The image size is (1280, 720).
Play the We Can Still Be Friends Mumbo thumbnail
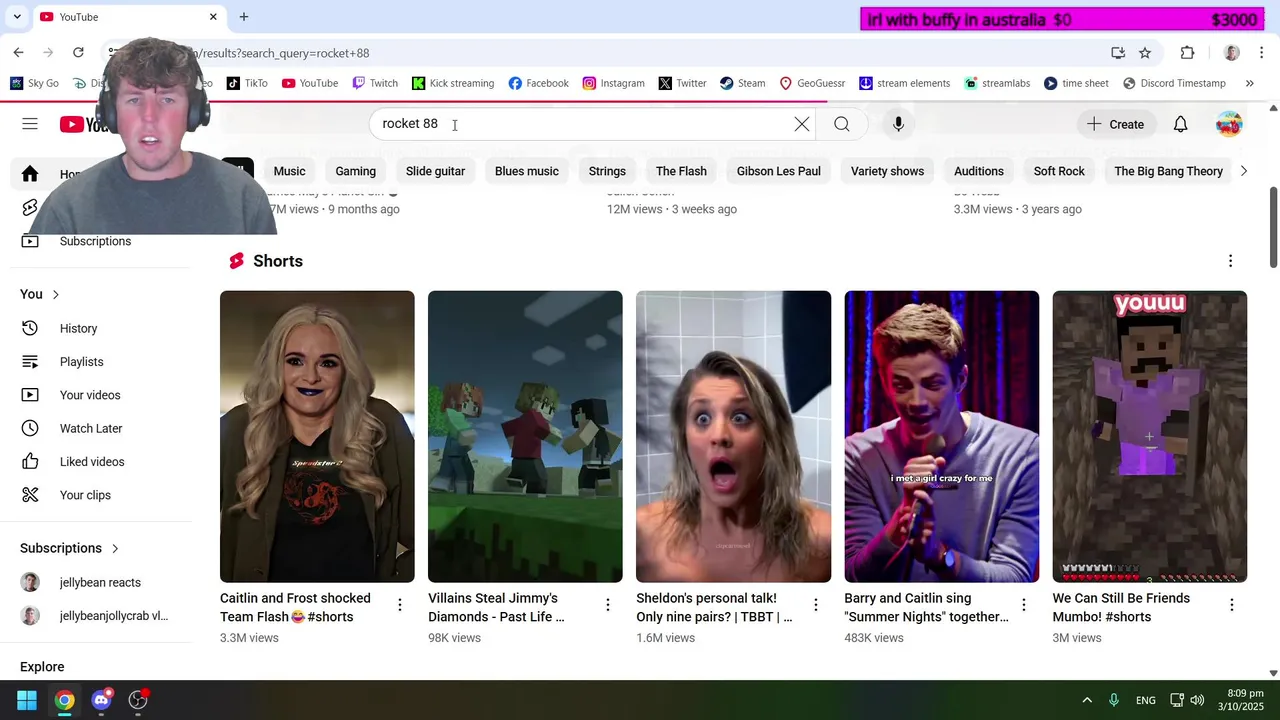[1149, 436]
